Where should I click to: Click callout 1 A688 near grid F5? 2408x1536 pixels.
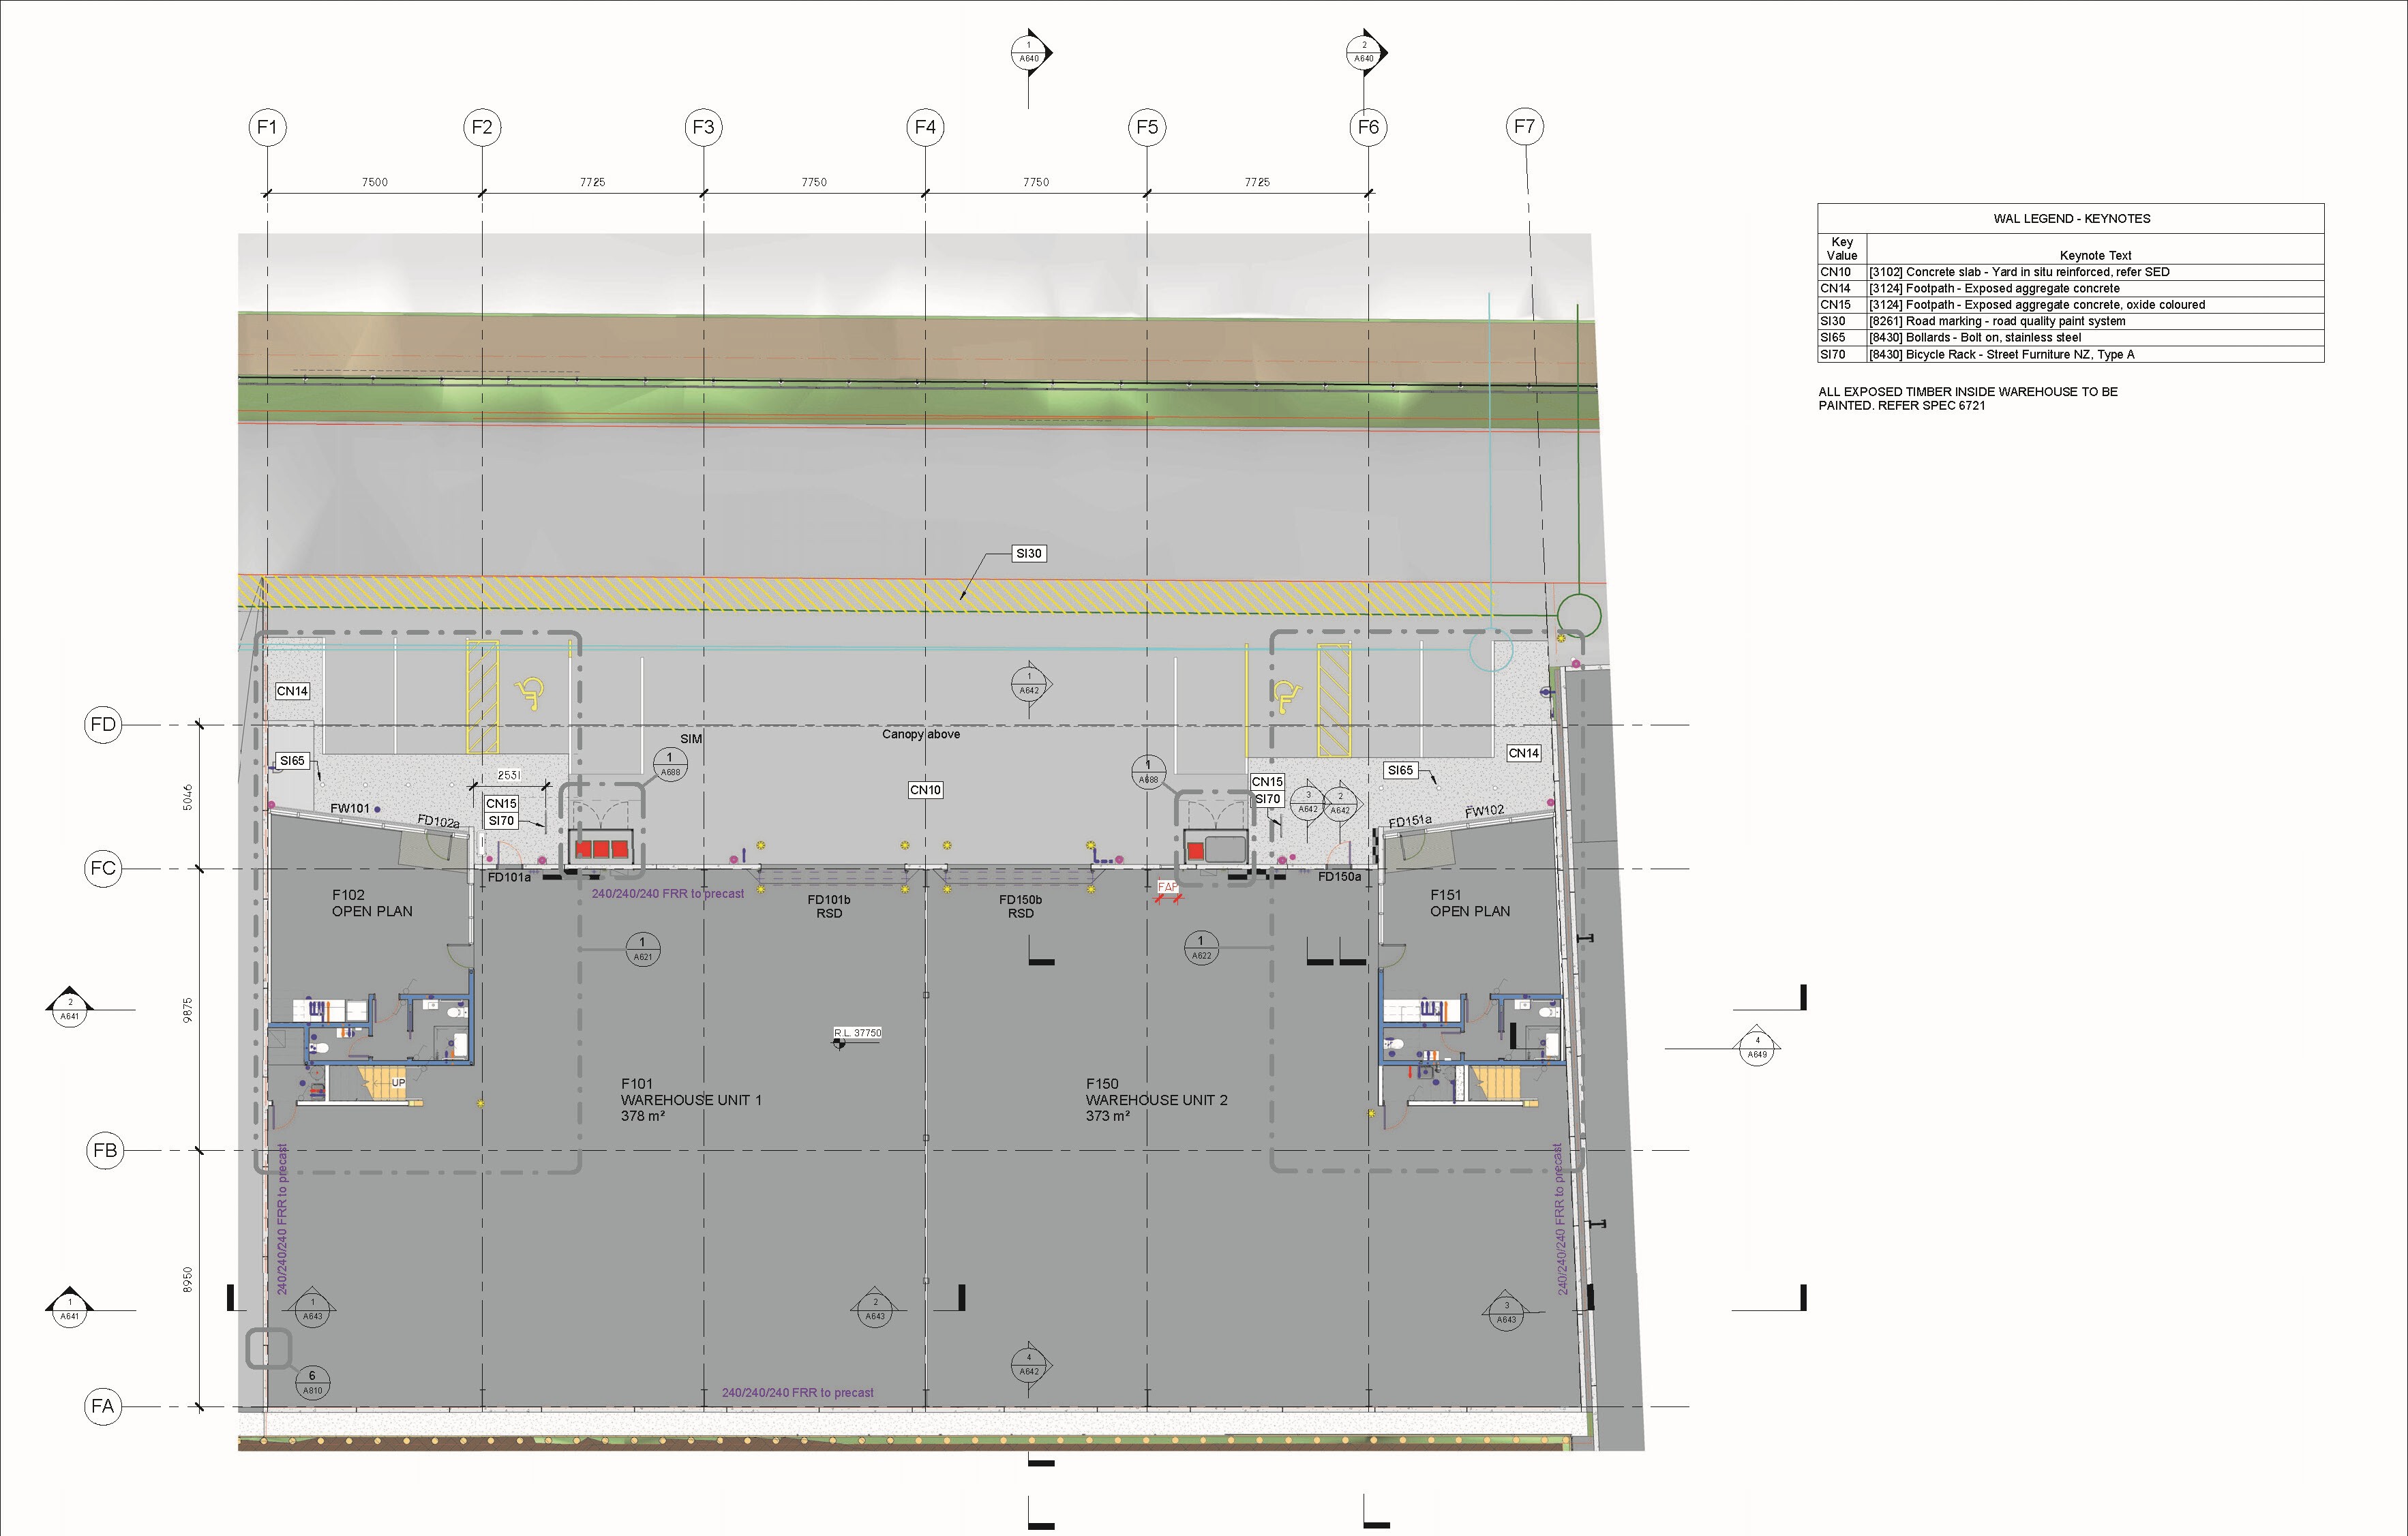[1149, 772]
